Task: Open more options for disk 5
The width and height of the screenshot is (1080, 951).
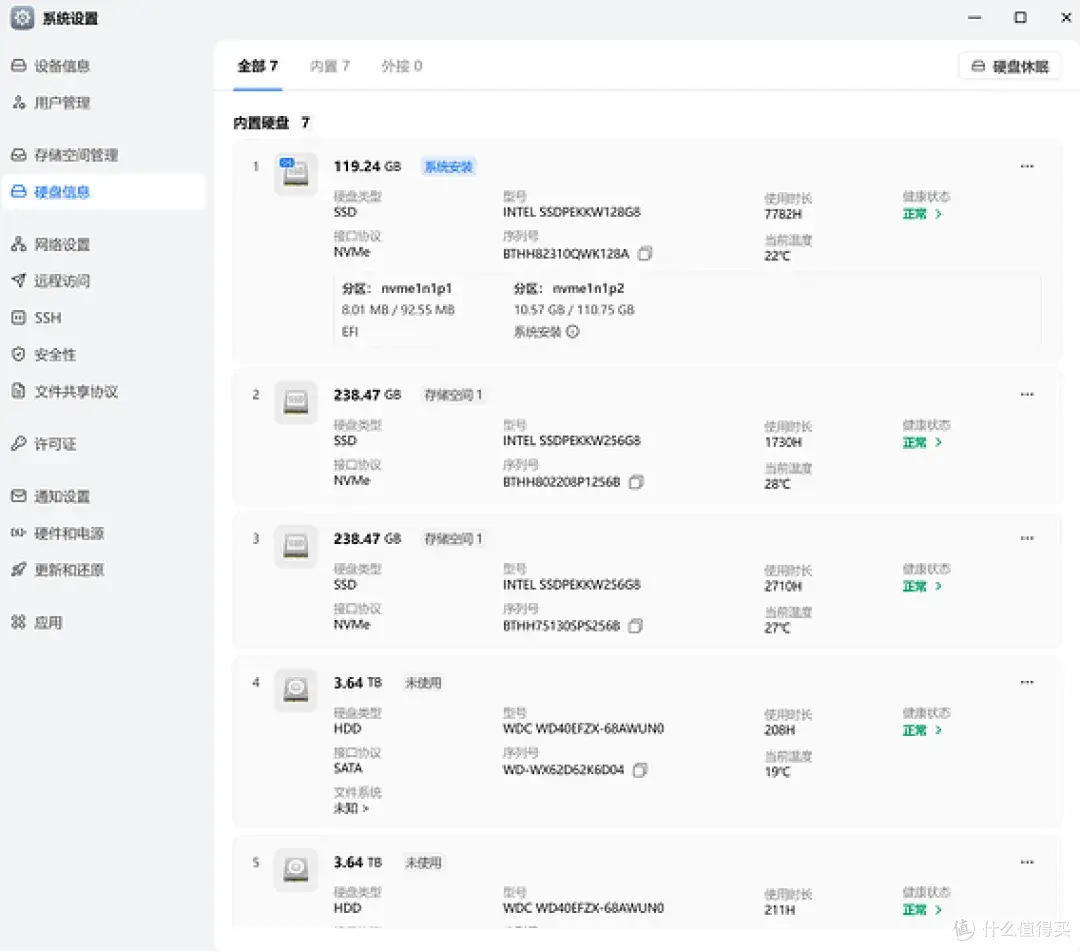Action: (x=1027, y=862)
